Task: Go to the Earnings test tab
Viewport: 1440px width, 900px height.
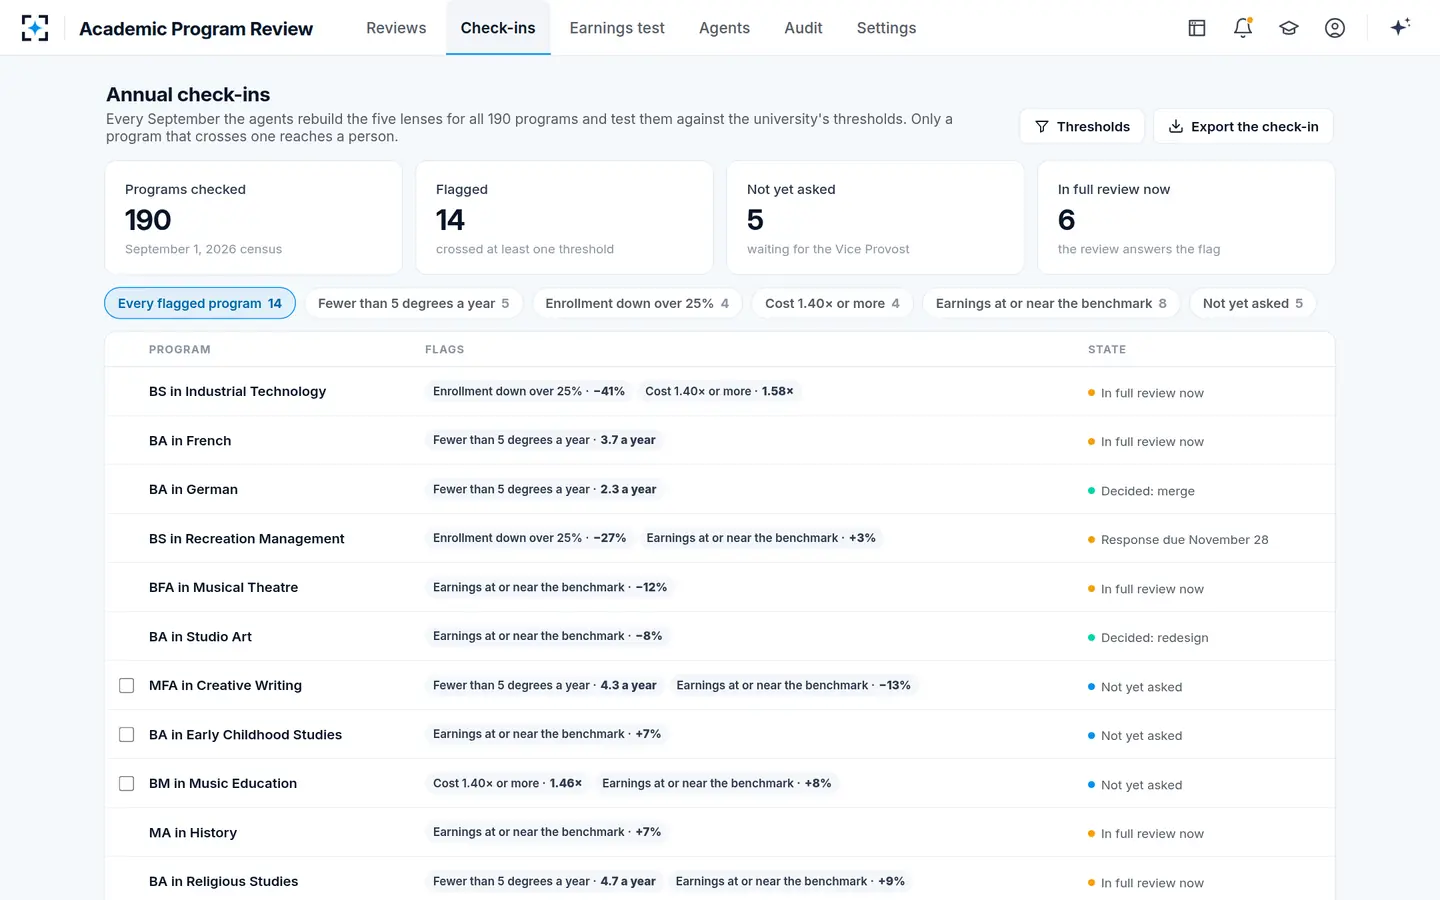Action: click(617, 28)
